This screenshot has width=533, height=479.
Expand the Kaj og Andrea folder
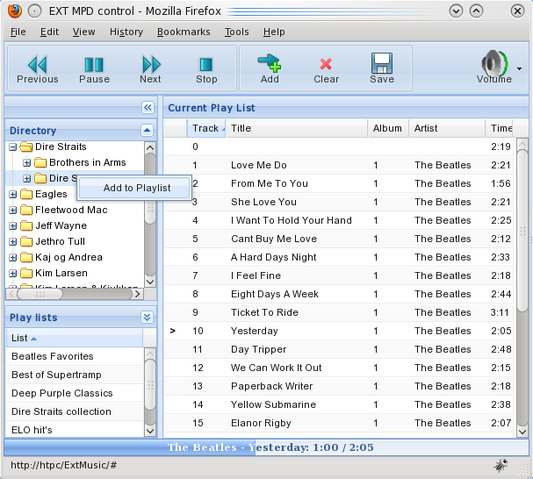click(x=13, y=258)
